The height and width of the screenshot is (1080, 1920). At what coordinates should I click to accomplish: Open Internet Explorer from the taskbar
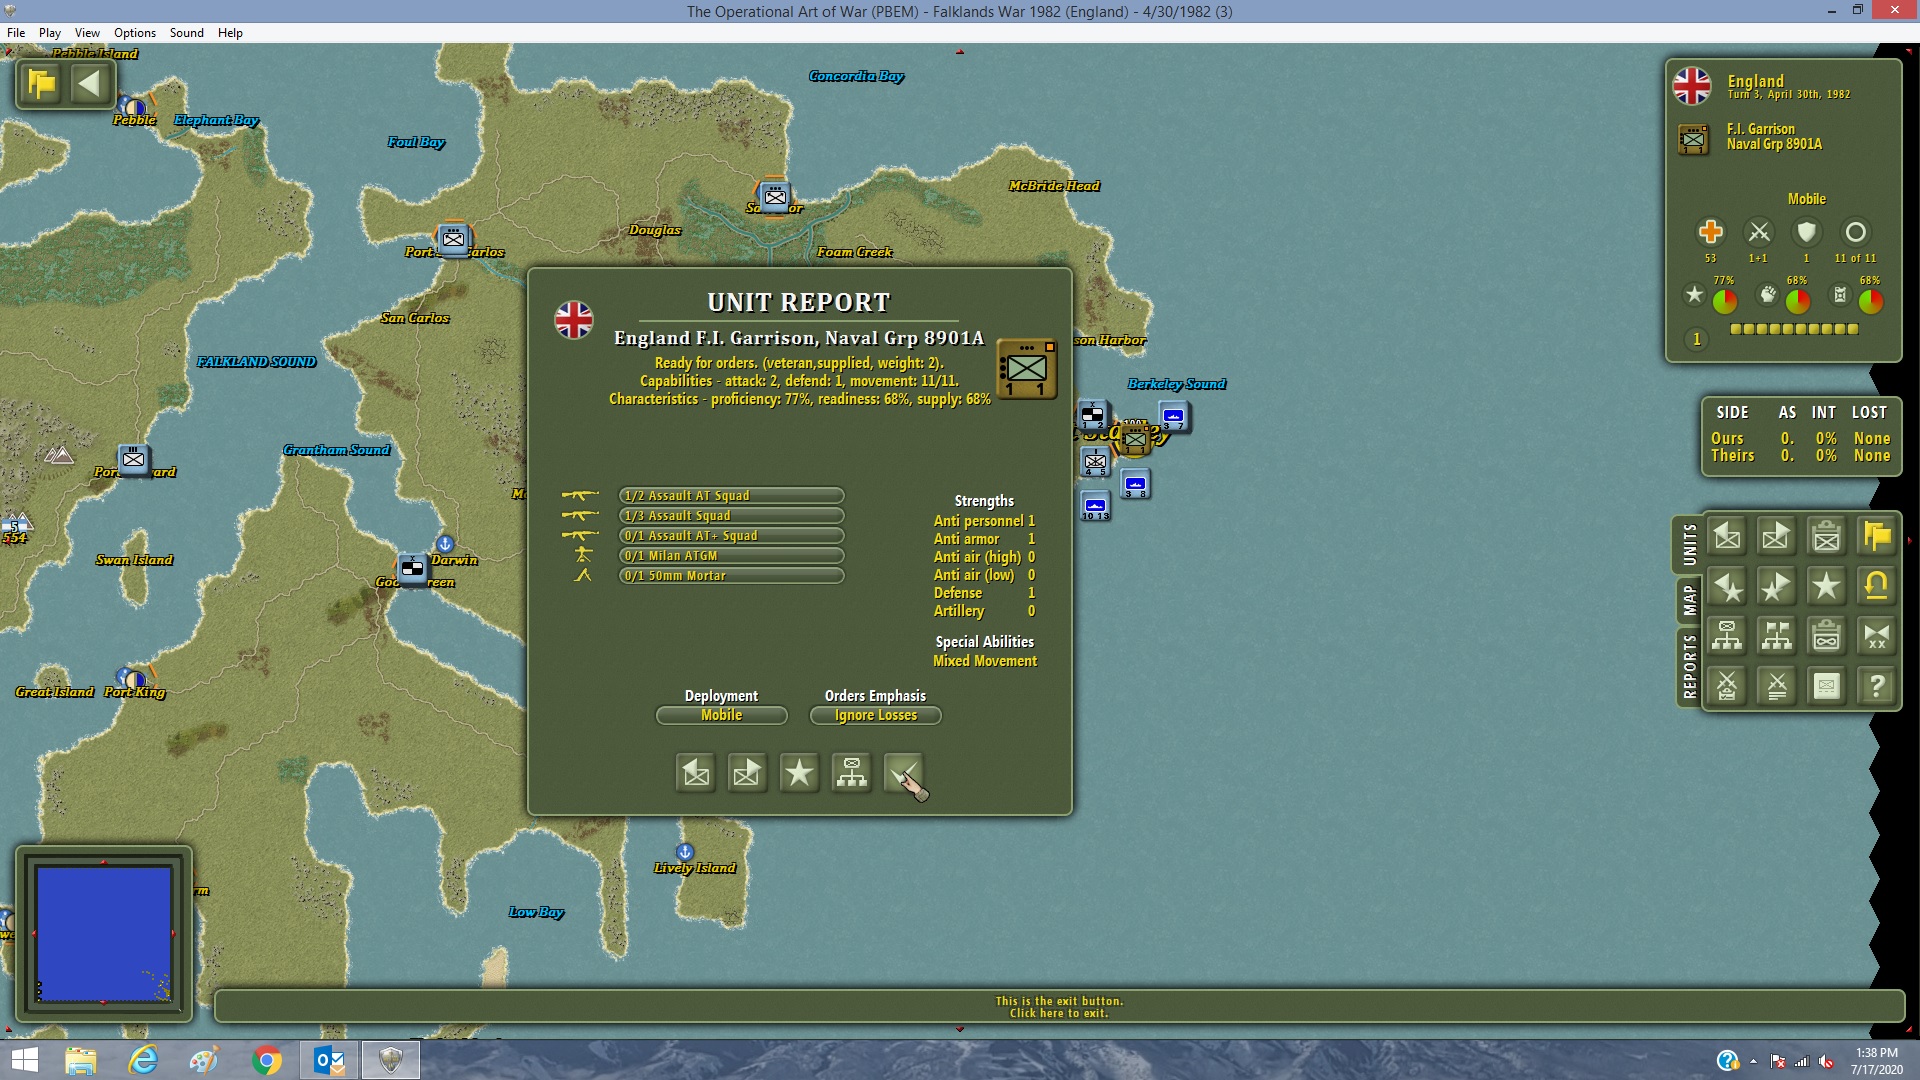pos(143,1060)
